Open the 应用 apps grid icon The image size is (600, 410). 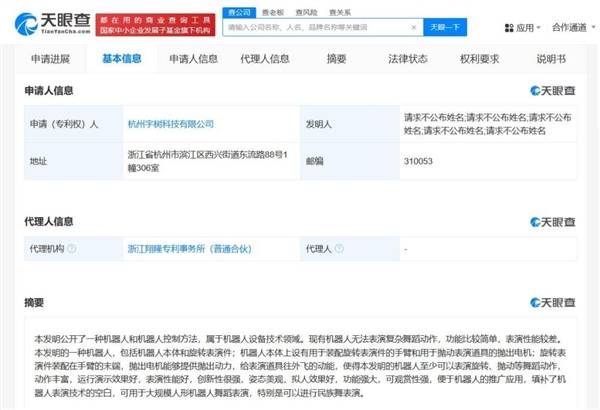509,28
